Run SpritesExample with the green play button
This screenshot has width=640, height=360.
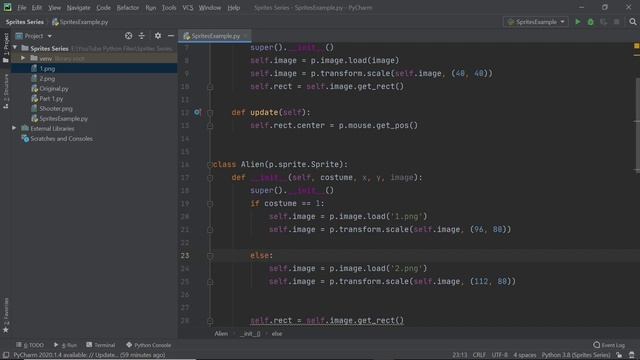click(x=578, y=22)
